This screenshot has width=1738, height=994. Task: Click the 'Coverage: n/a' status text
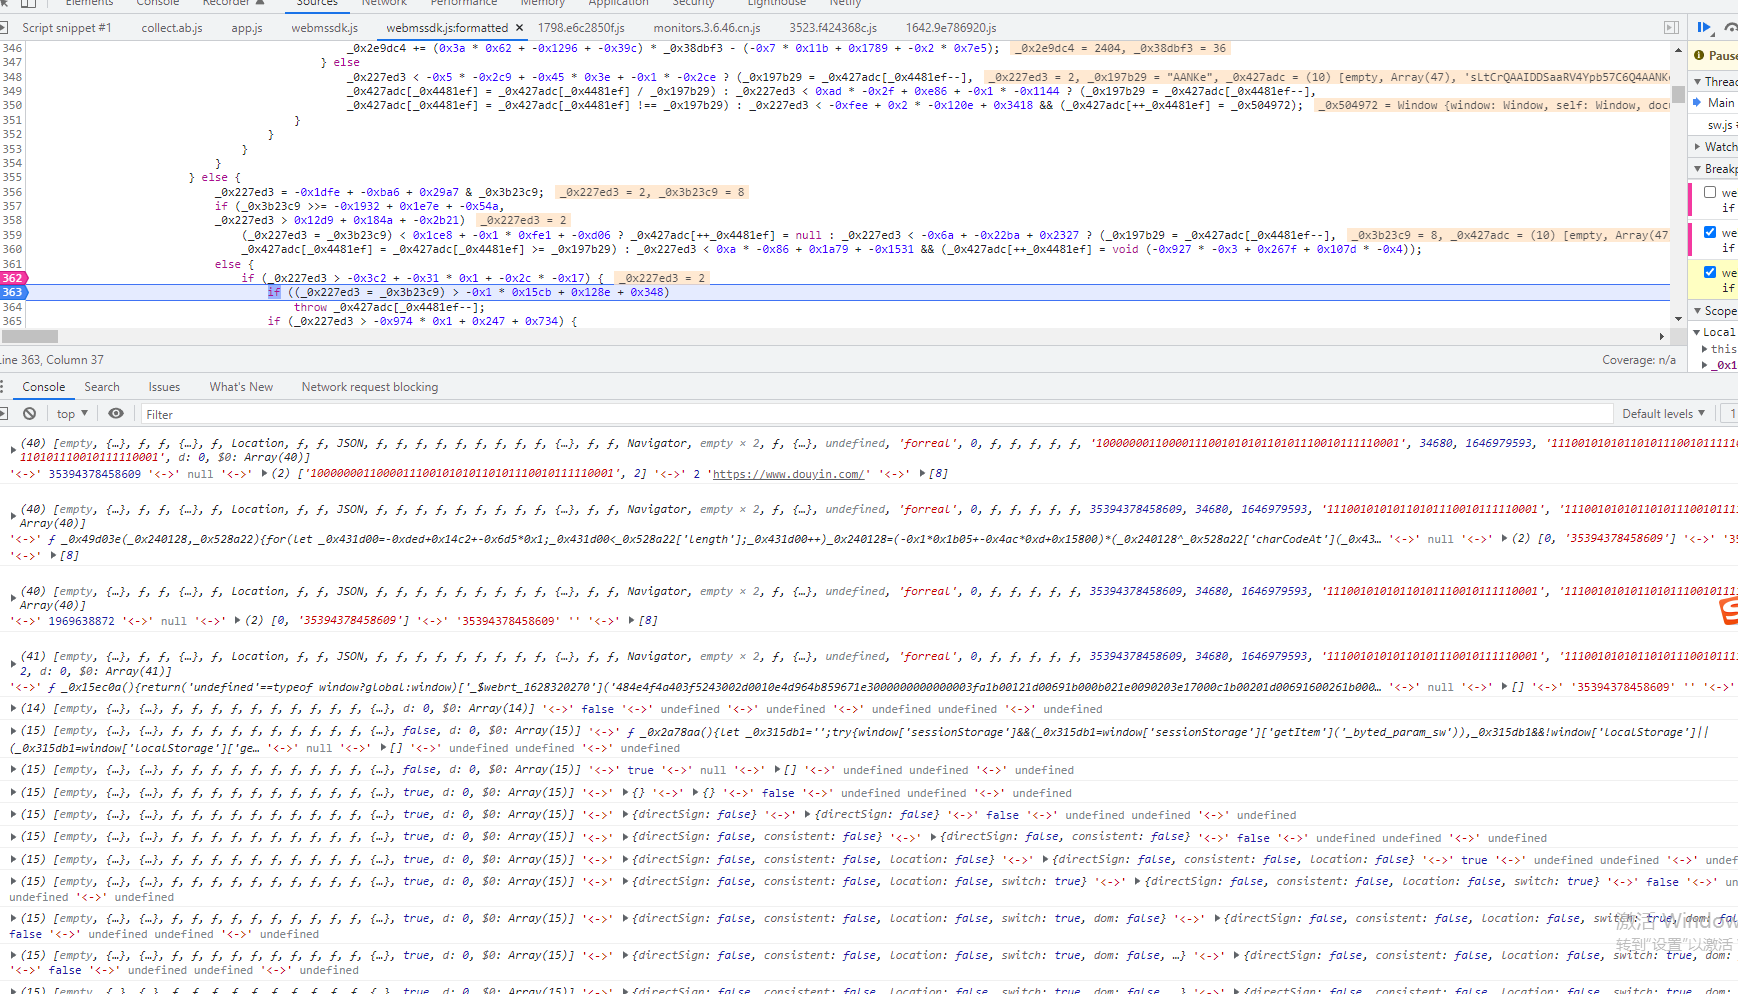(x=1639, y=360)
